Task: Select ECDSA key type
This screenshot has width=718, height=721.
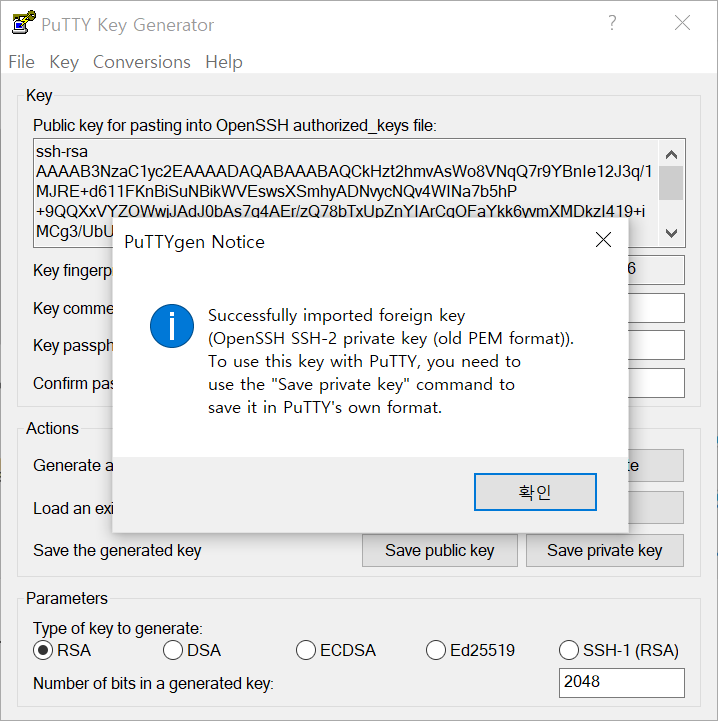Action: 336,650
